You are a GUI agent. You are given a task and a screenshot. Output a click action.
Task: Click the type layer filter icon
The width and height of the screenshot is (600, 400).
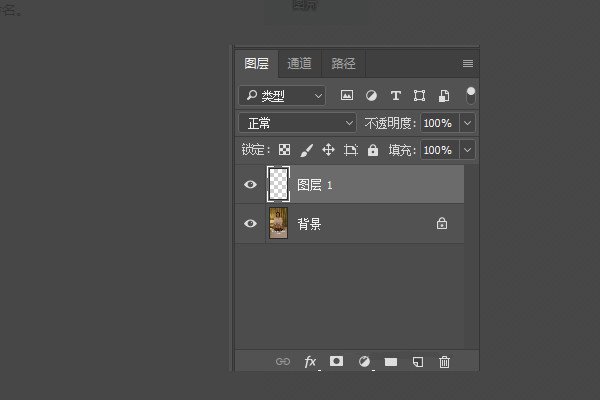[395, 96]
